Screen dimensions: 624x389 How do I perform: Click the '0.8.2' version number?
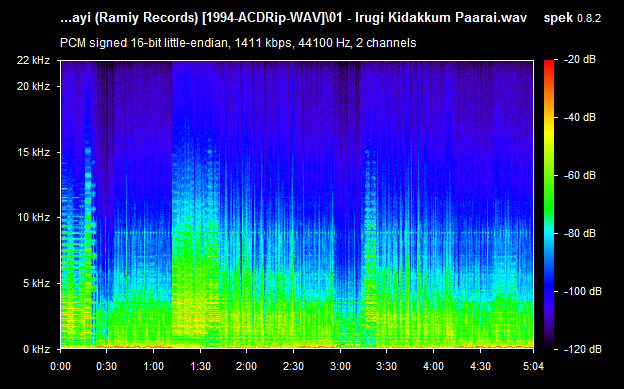pos(589,18)
